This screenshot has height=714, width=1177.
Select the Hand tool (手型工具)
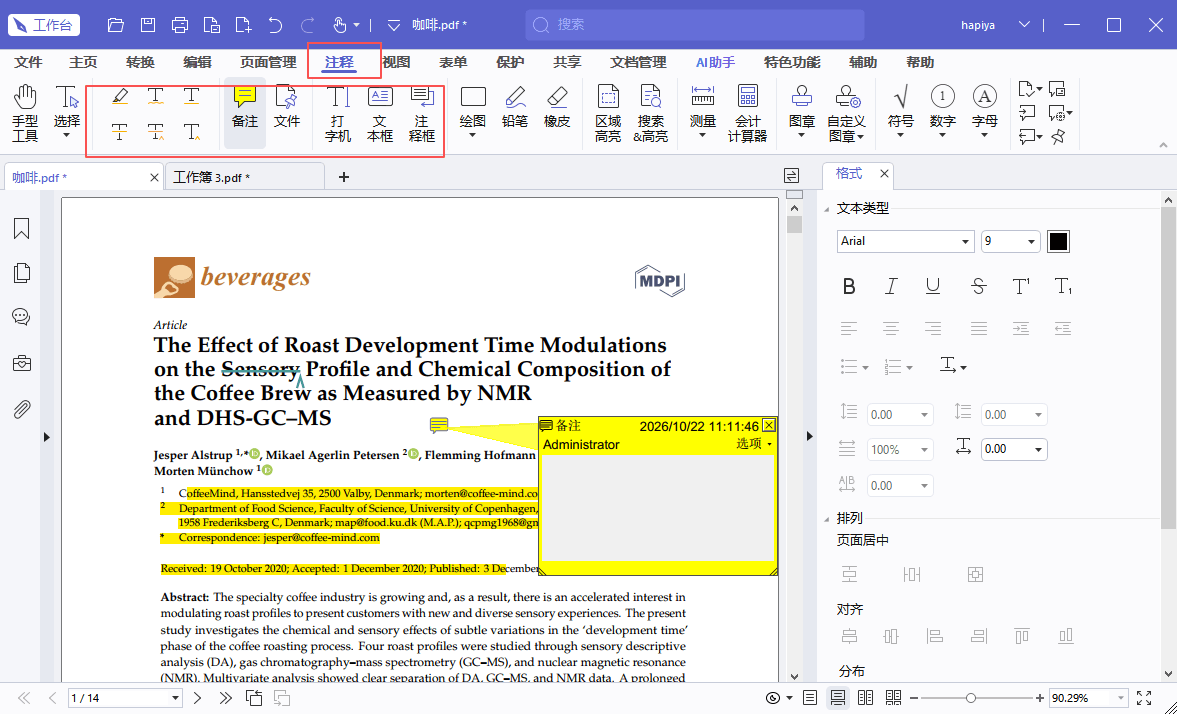(25, 113)
